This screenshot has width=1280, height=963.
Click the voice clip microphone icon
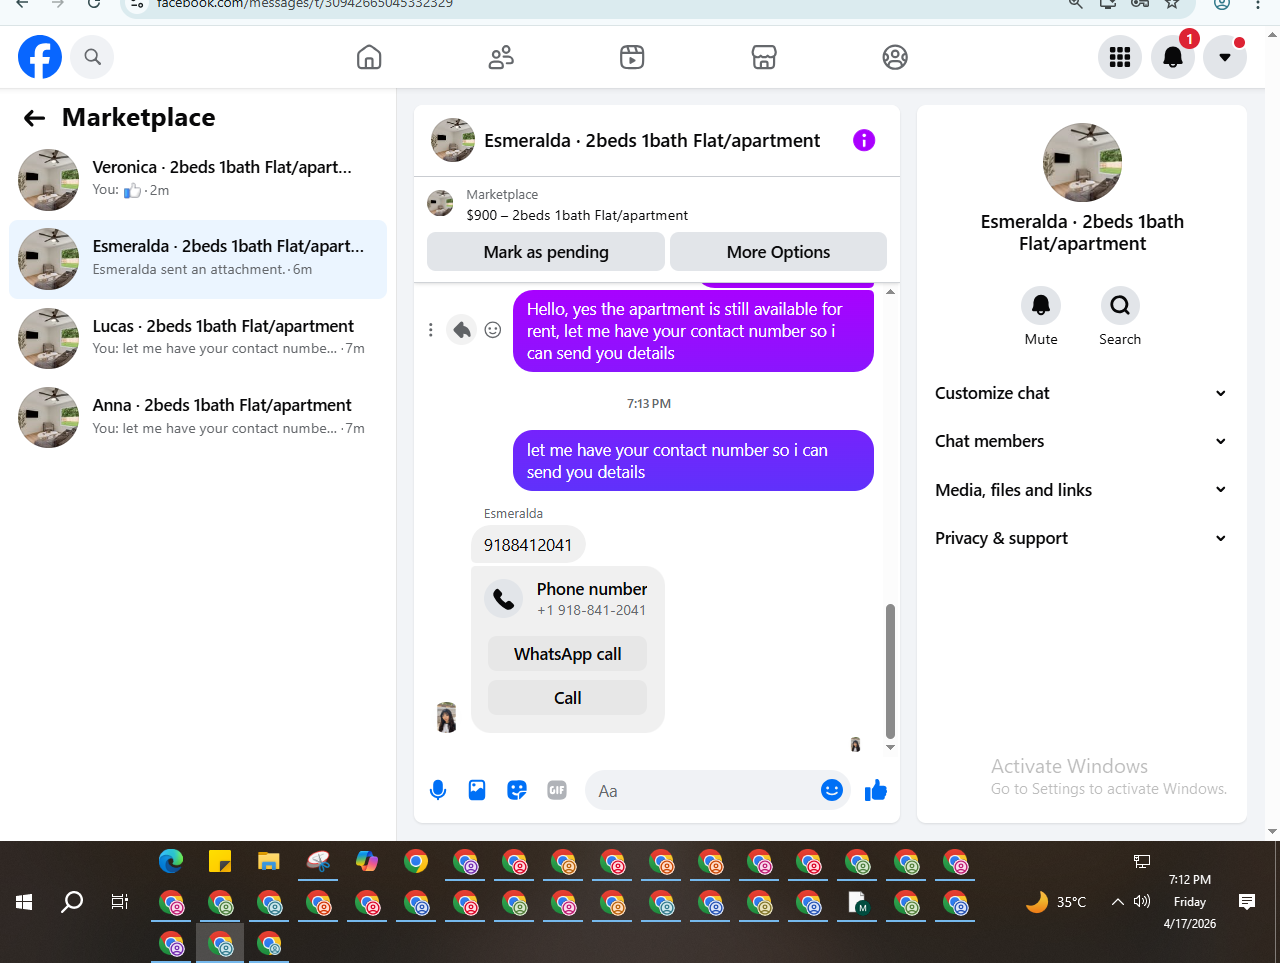pyautogui.click(x=438, y=790)
